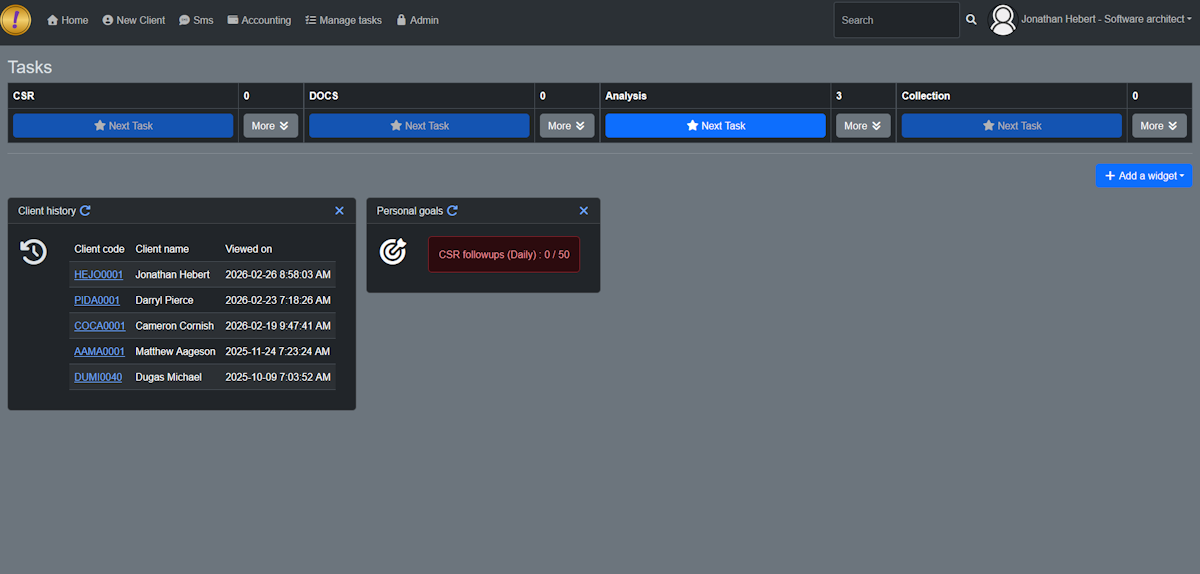Click timestamp 2025-10-09 7:03:52 AM
This screenshot has width=1200, height=574.
[278, 377]
